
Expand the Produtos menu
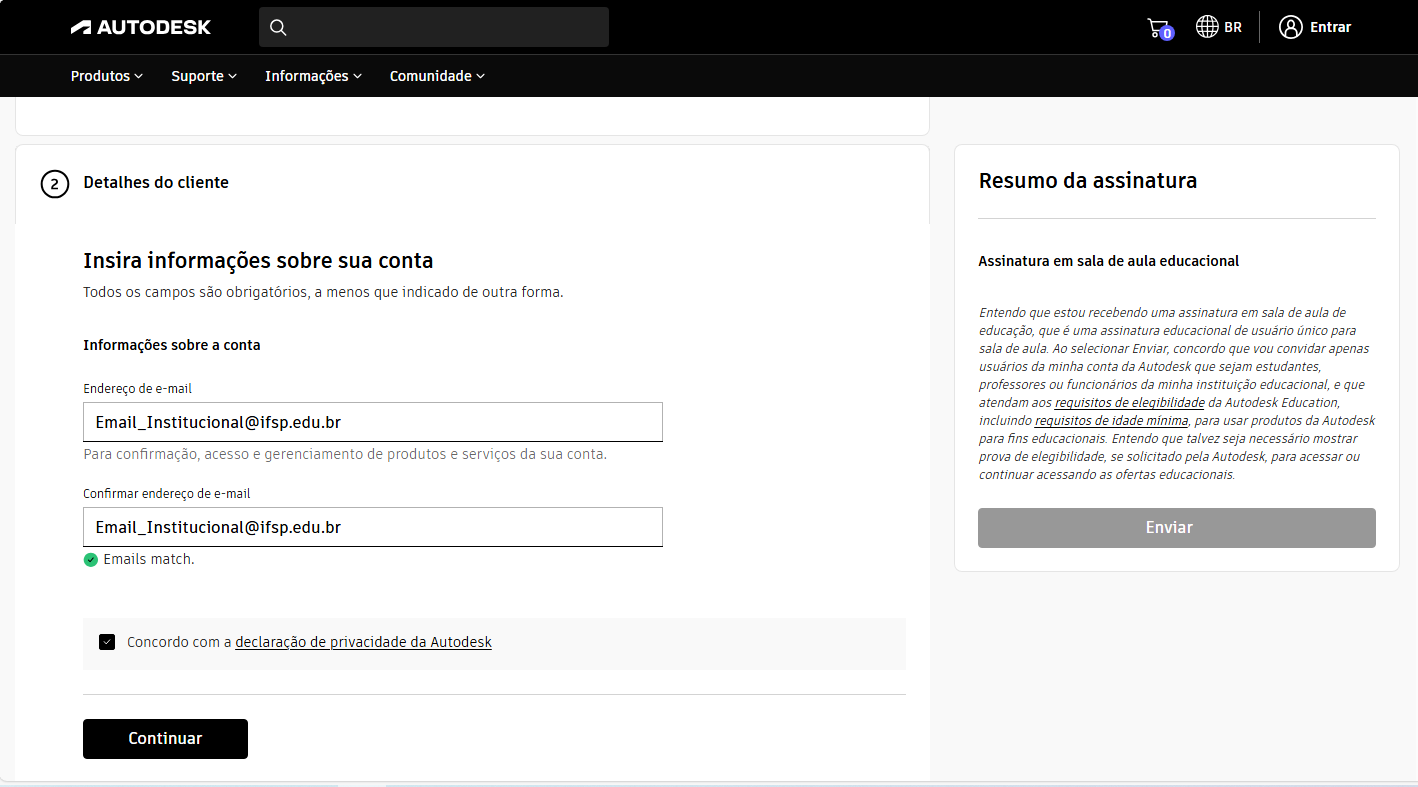[107, 76]
